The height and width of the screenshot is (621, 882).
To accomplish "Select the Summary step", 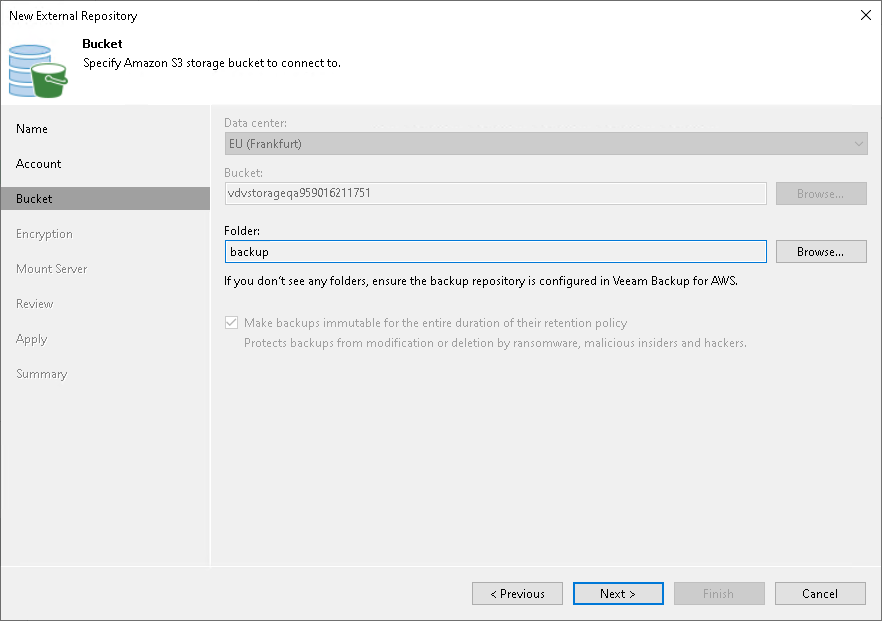I will [42, 374].
